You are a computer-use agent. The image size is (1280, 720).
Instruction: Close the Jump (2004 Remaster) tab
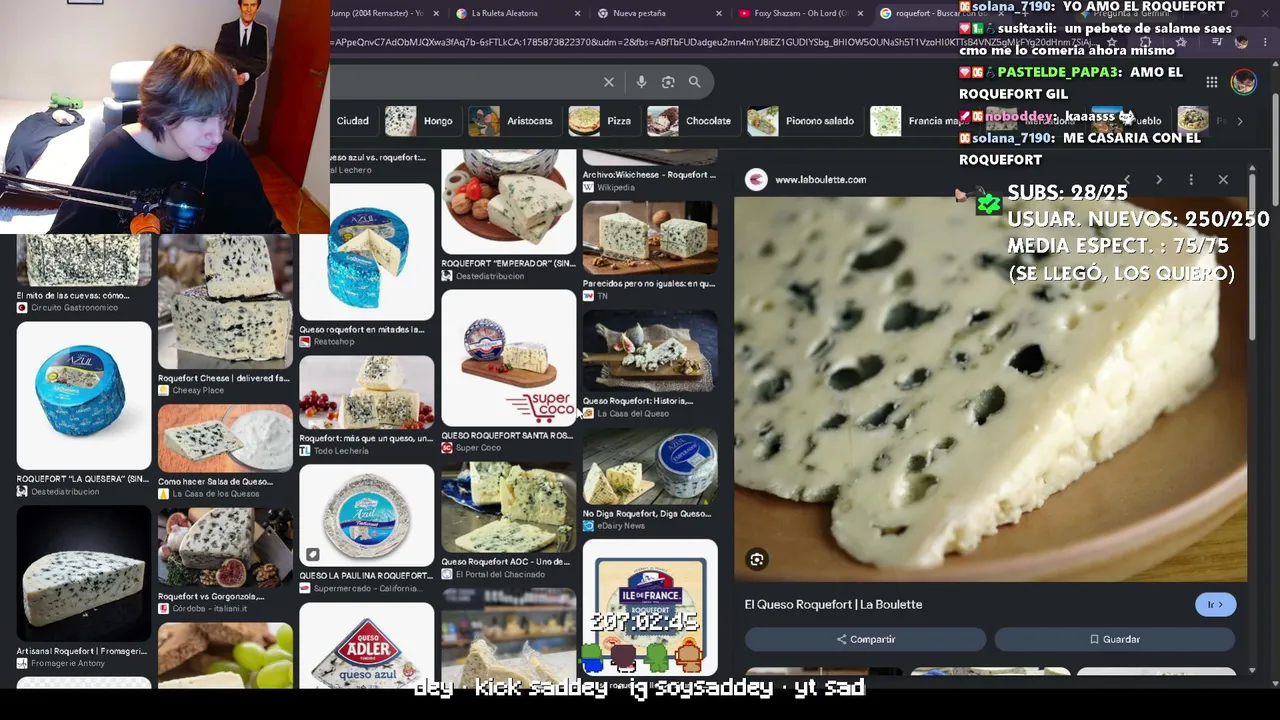point(437,13)
